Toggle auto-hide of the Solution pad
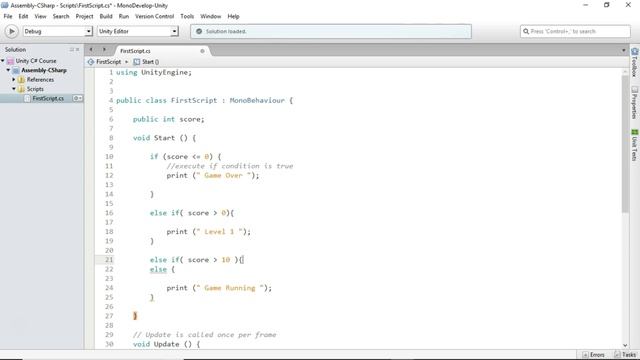The width and height of the screenshot is (640, 360). pos(72,49)
